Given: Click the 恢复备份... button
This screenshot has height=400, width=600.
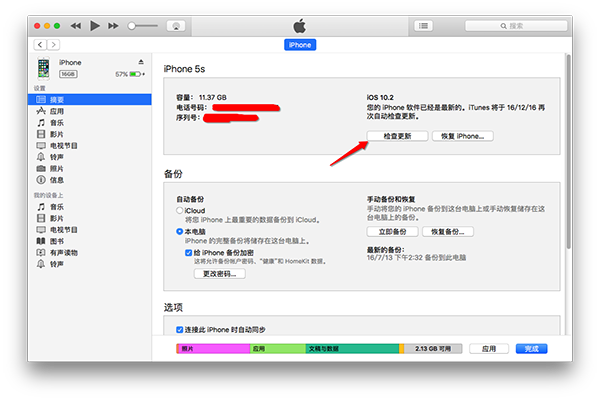Looking at the screenshot, I should pos(448,232).
